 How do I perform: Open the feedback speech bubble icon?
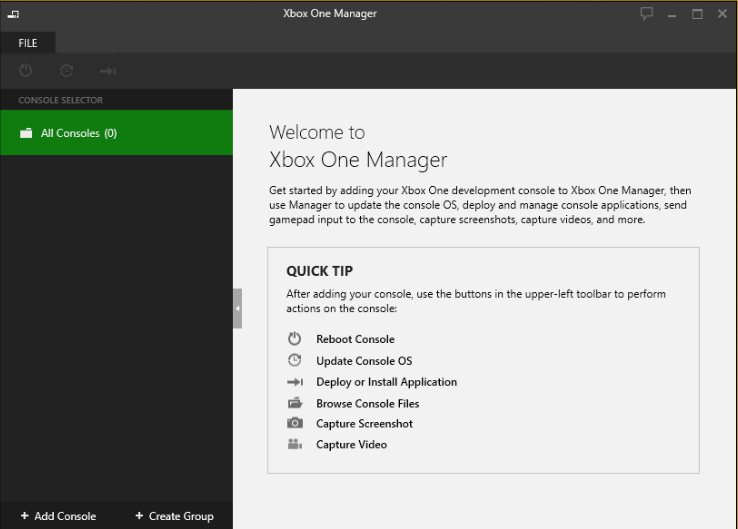pyautogui.click(x=647, y=14)
